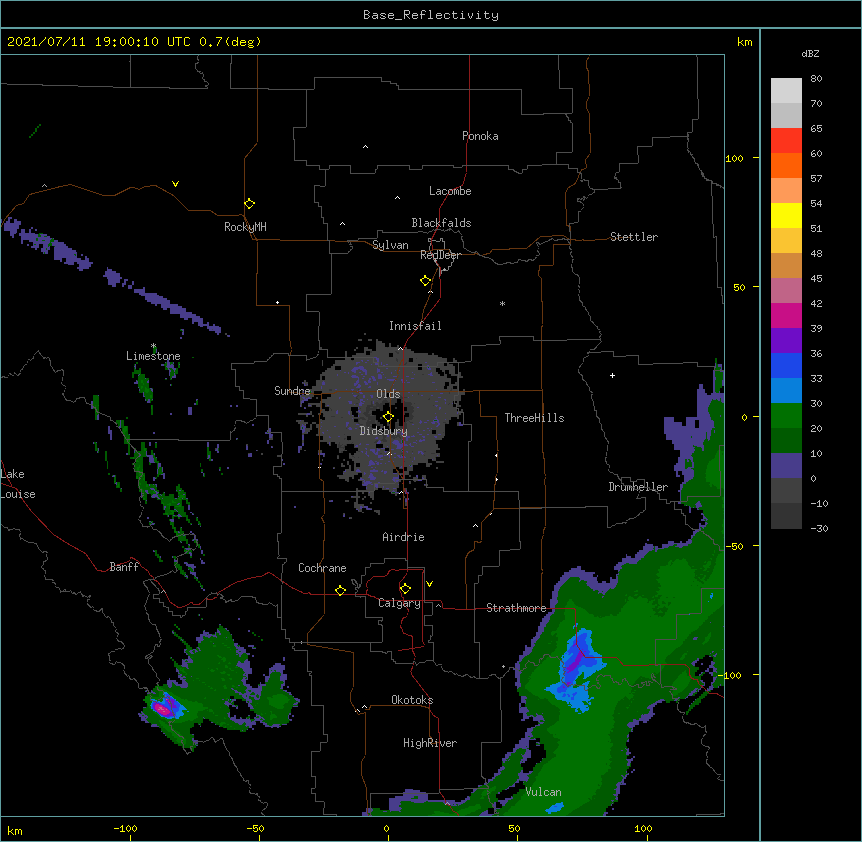Click the yellow diamond marker south of RedDeer
The width and height of the screenshot is (862, 842).
[x=425, y=281]
